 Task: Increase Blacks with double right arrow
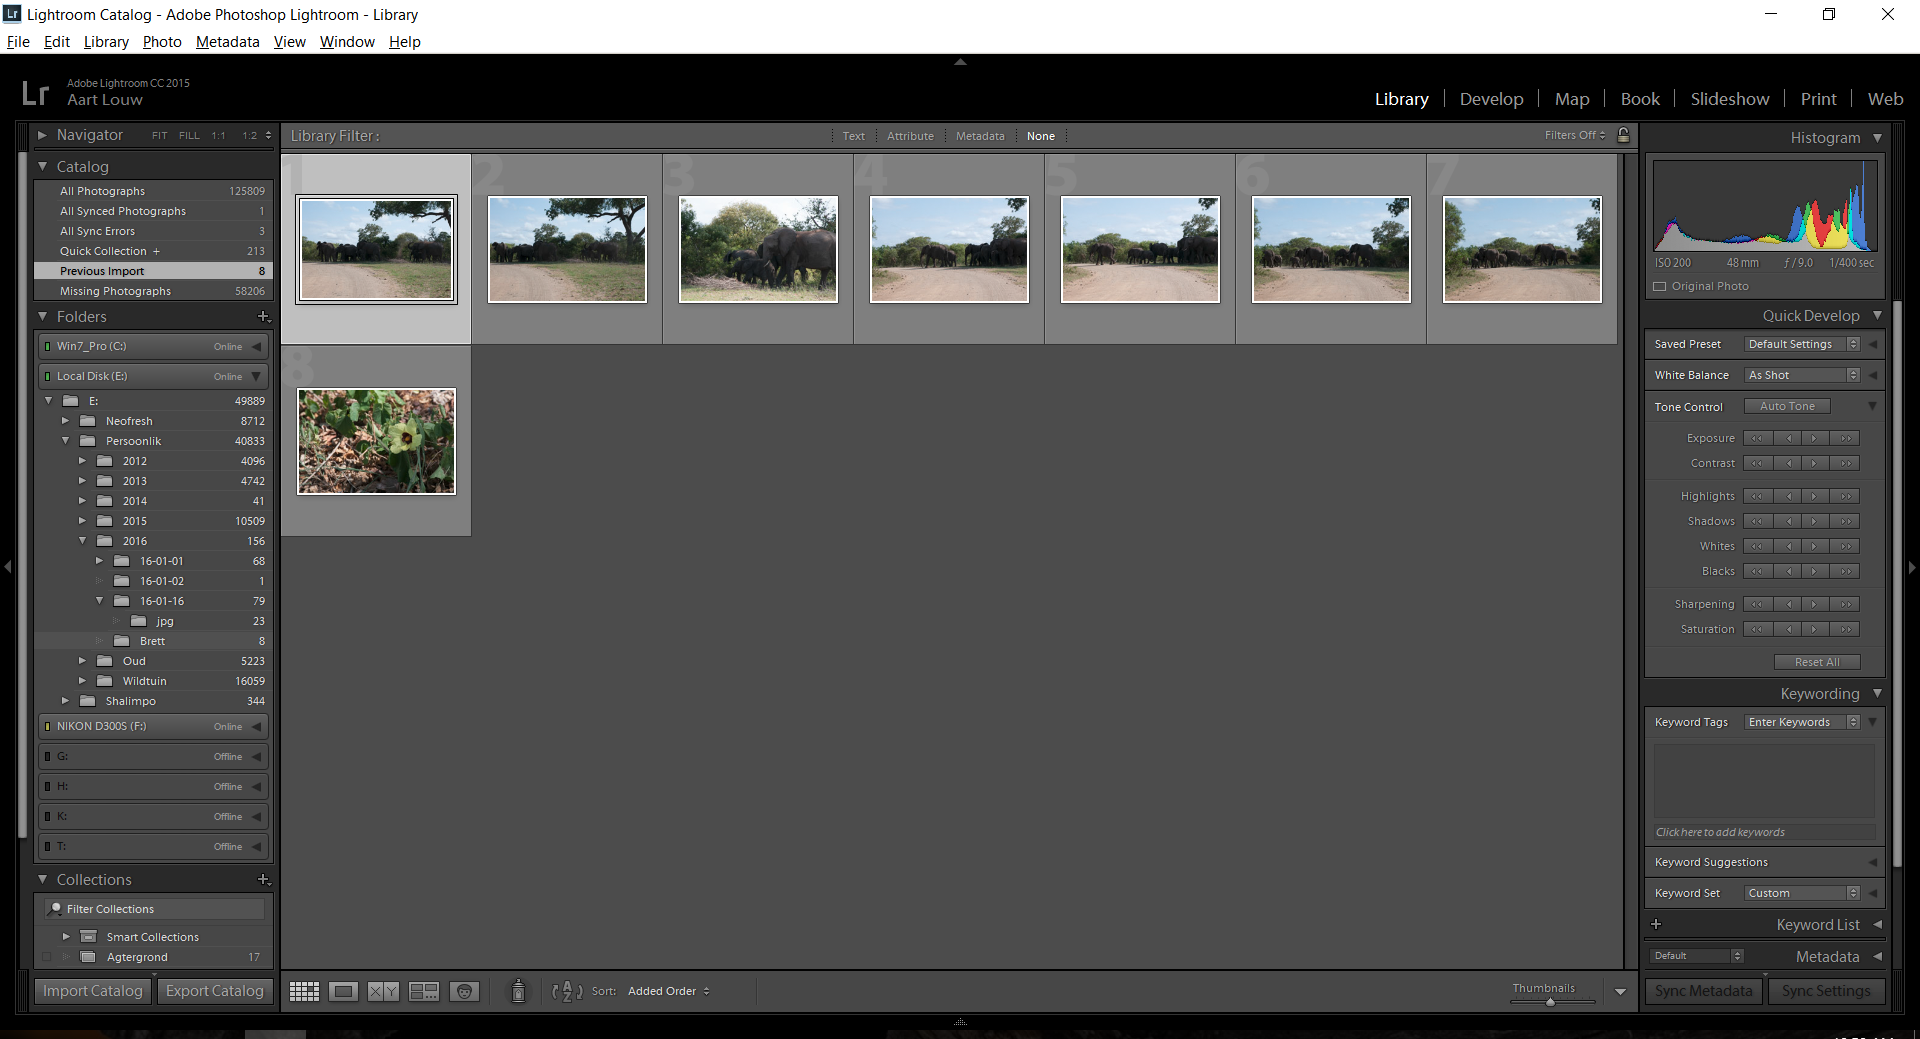coord(1846,571)
